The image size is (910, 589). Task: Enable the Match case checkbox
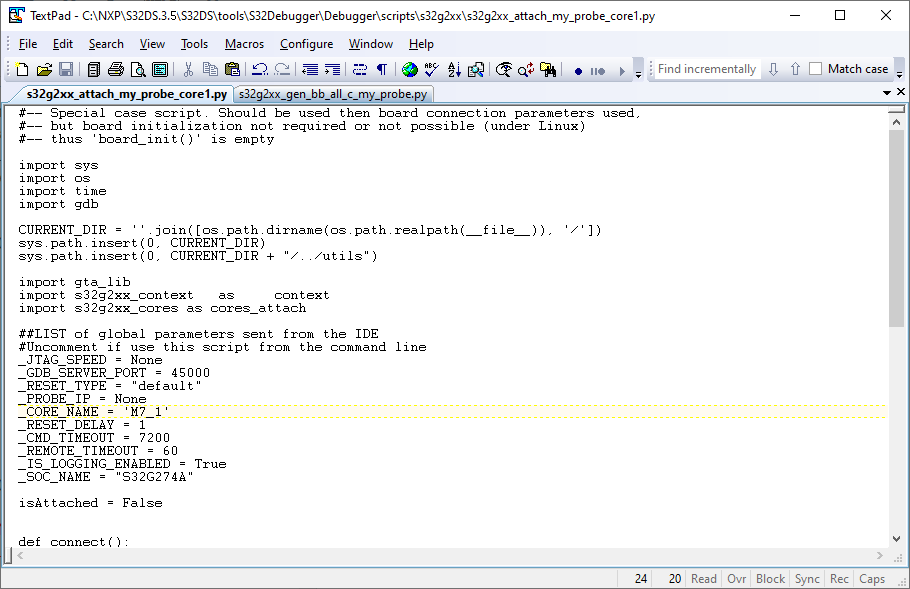point(815,69)
